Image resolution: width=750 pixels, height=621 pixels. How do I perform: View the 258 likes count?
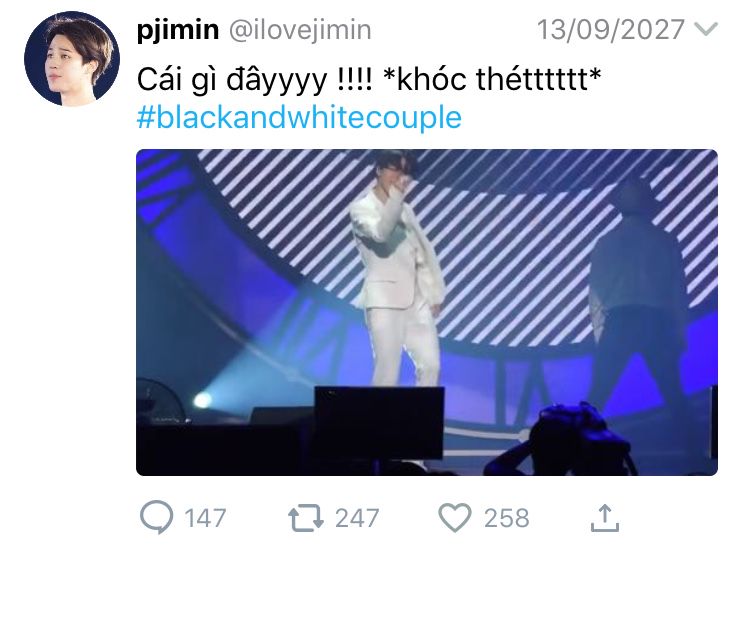pyautogui.click(x=507, y=519)
